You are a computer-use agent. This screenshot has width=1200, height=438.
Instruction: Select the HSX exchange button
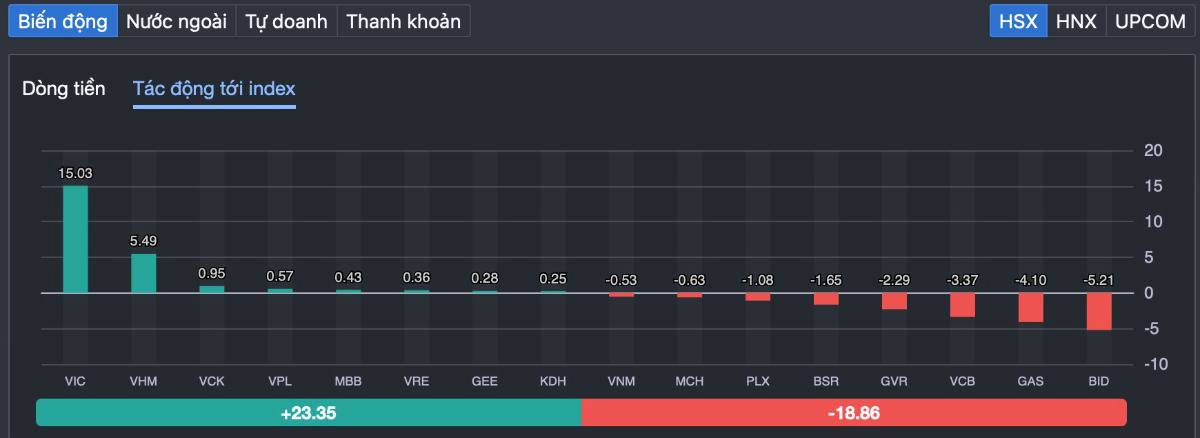1018,21
